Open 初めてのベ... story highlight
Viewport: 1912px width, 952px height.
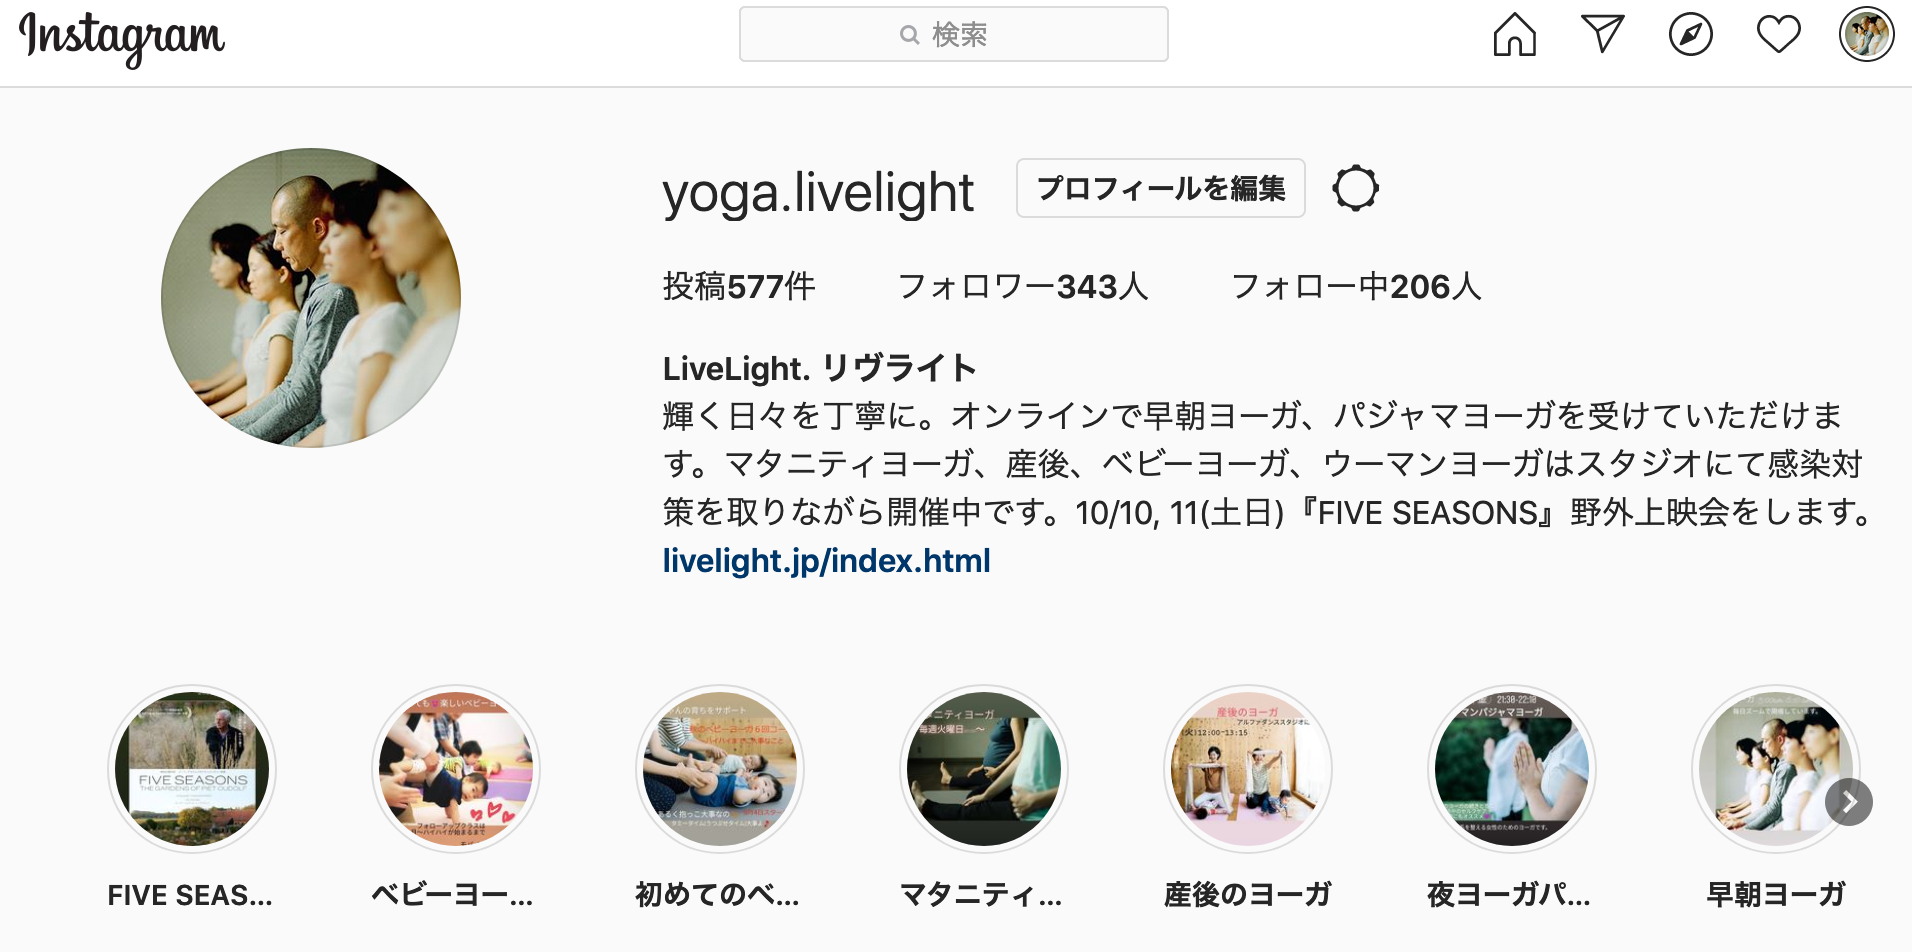click(x=719, y=797)
